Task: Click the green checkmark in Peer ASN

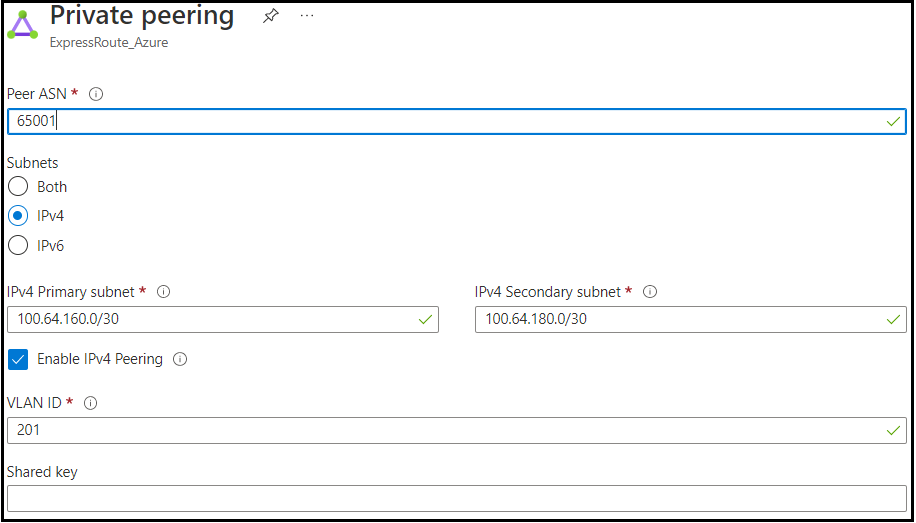Action: coord(893,121)
